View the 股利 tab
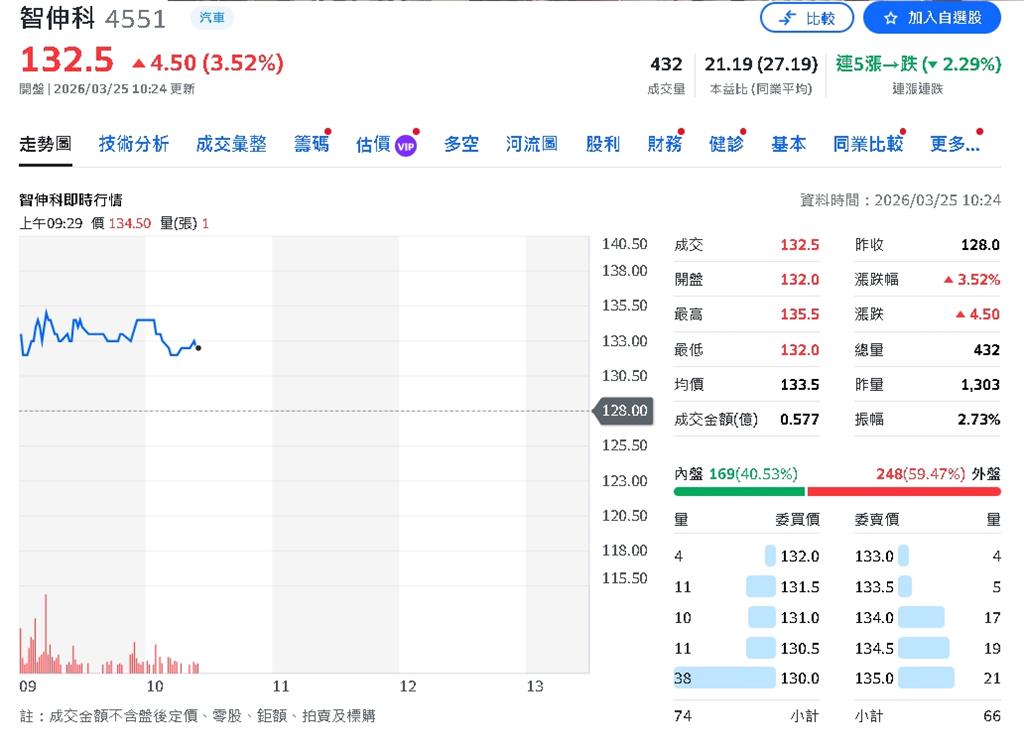1024x748 pixels. [x=602, y=144]
